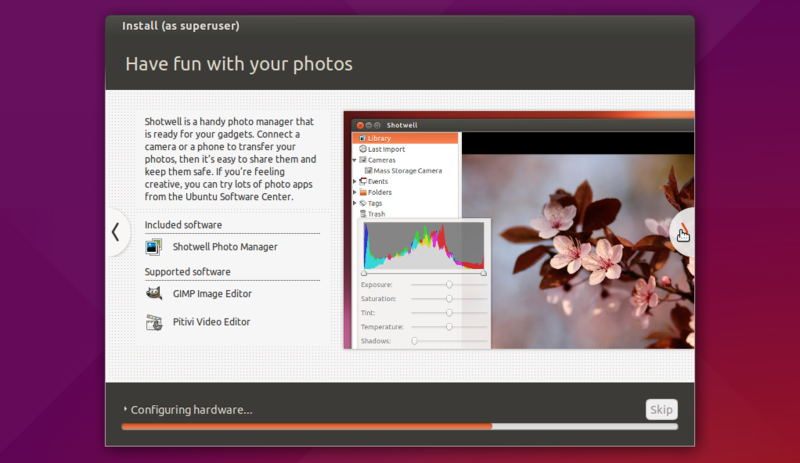Click the Saturation slider handle
The image size is (800, 463).
tap(449, 299)
